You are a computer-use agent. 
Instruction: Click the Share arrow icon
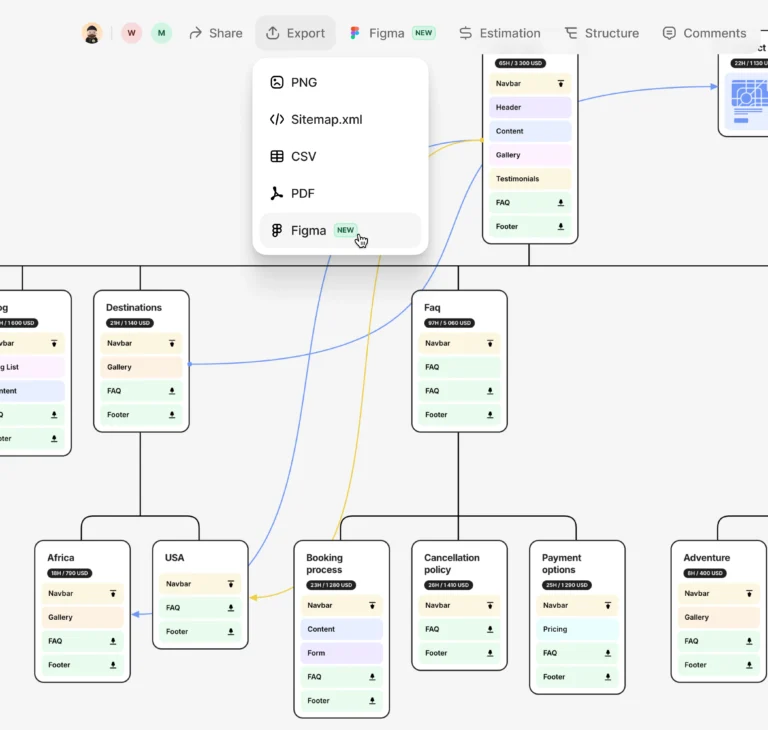[x=195, y=33]
